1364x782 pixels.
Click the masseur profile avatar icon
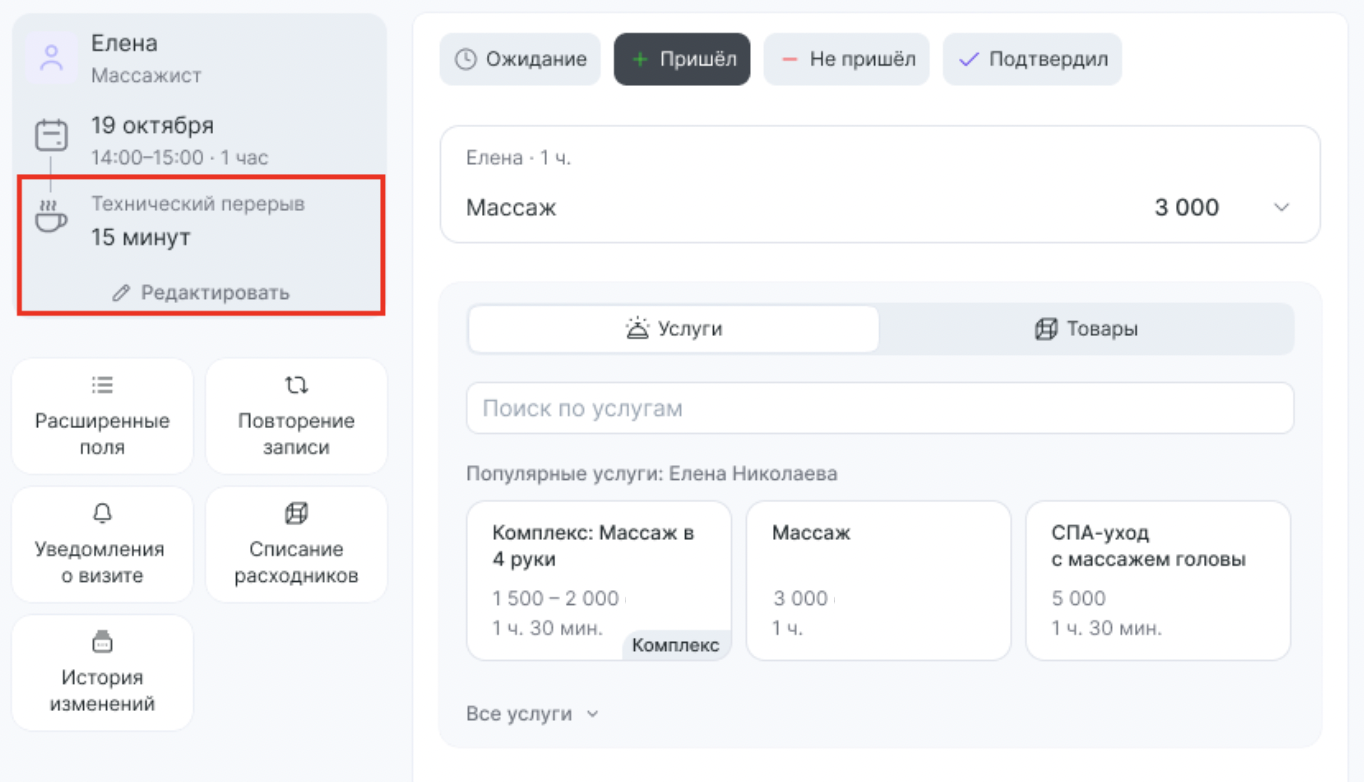[51, 57]
